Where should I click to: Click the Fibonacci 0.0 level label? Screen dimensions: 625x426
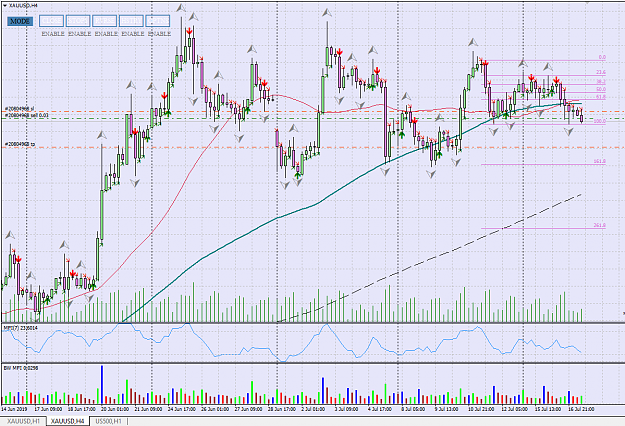coord(602,57)
